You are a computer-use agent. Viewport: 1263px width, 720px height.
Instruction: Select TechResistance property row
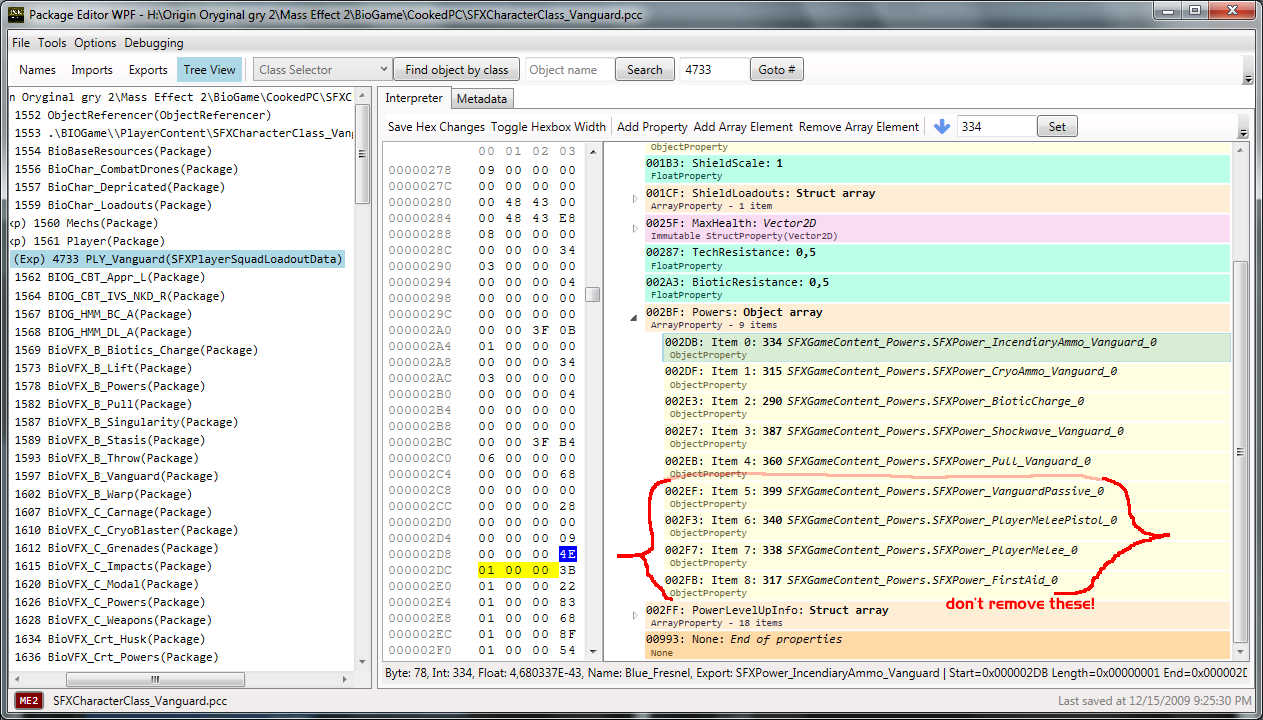click(x=937, y=259)
